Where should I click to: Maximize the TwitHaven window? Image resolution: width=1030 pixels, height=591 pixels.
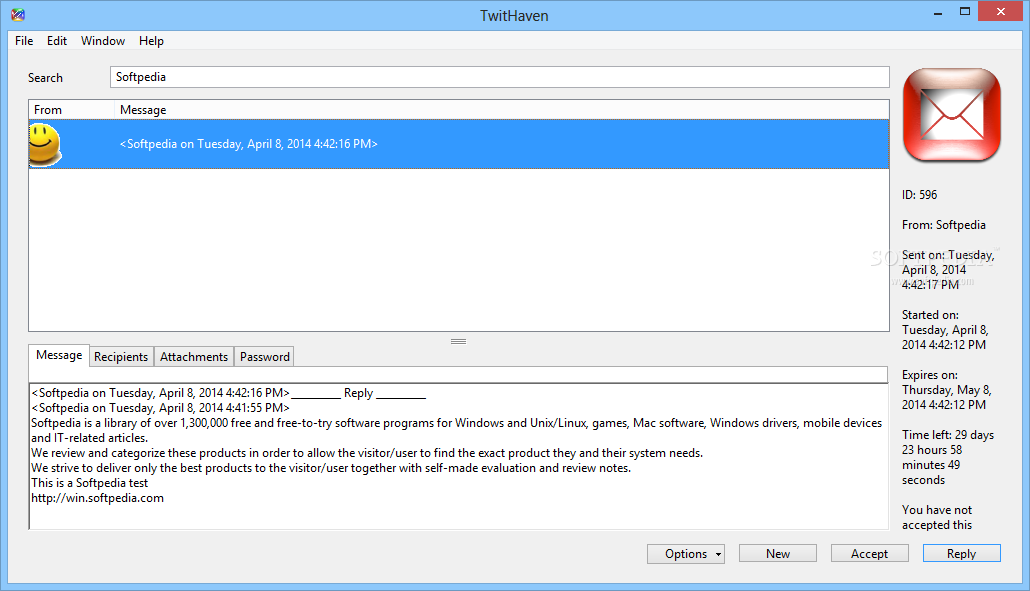pos(964,11)
